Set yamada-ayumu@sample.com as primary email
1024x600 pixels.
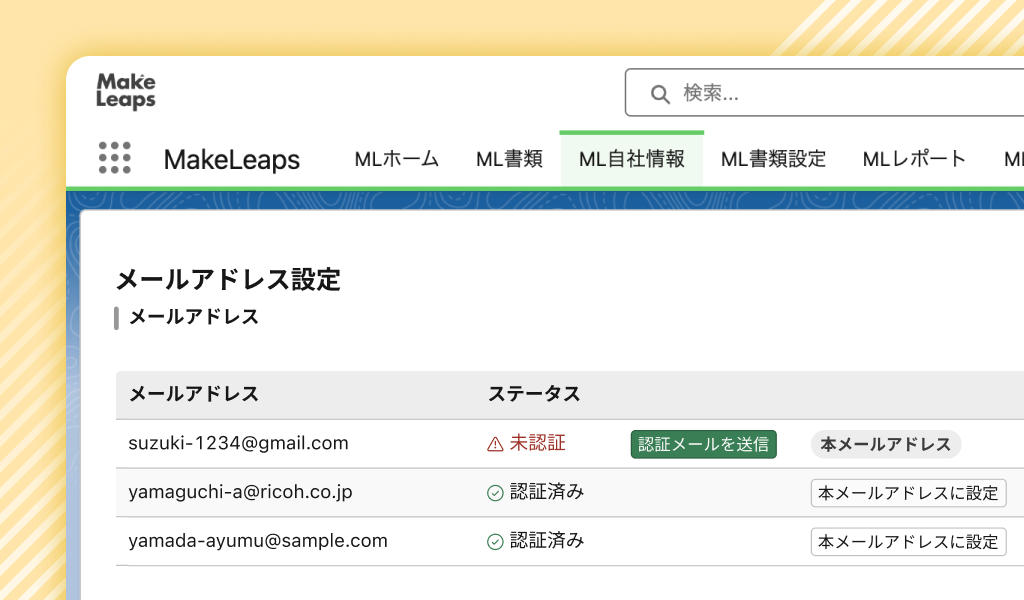(x=908, y=542)
